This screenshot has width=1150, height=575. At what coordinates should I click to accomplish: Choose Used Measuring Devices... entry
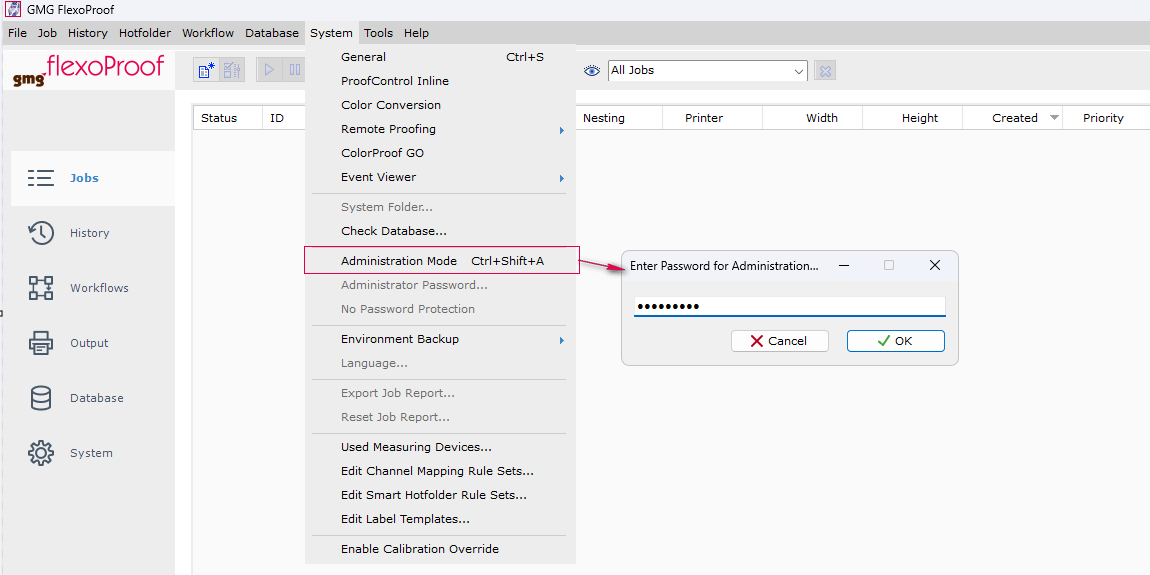(x=441, y=447)
